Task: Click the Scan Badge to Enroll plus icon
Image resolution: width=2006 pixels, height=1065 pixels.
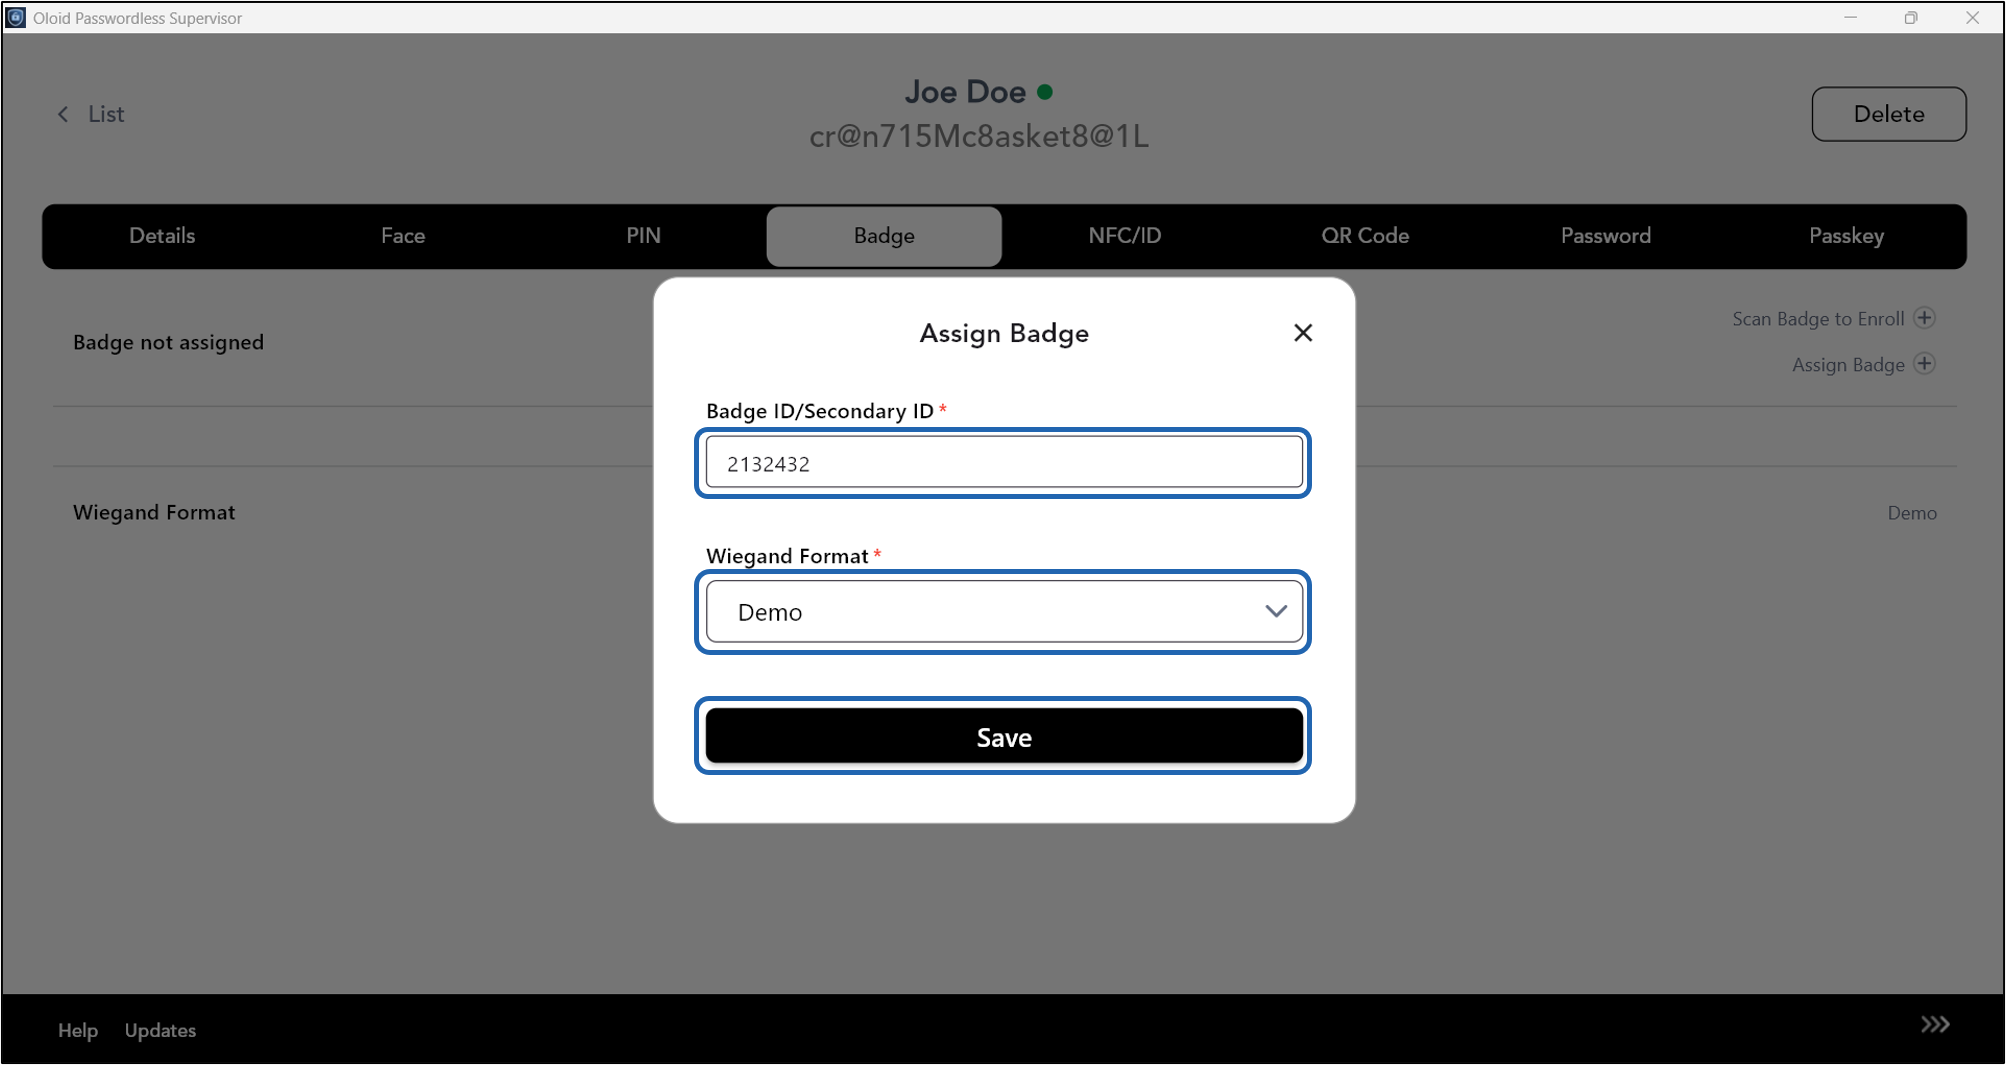Action: click(1924, 318)
